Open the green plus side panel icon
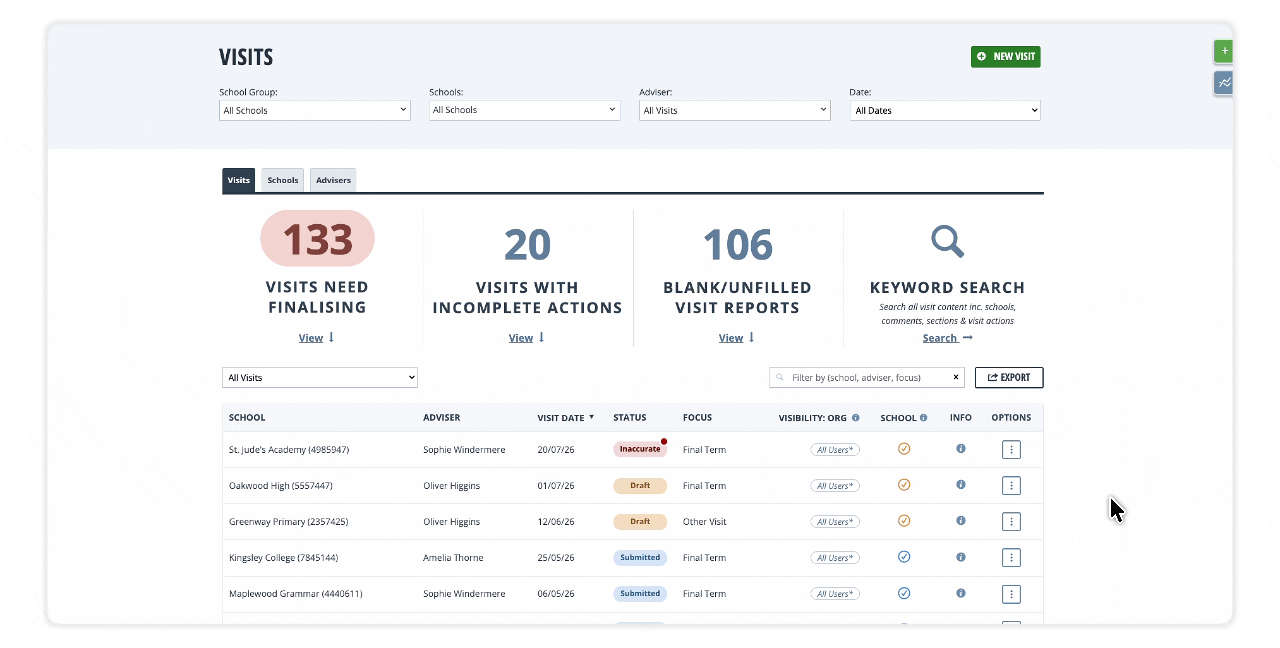The image size is (1280, 648). 1224,51
